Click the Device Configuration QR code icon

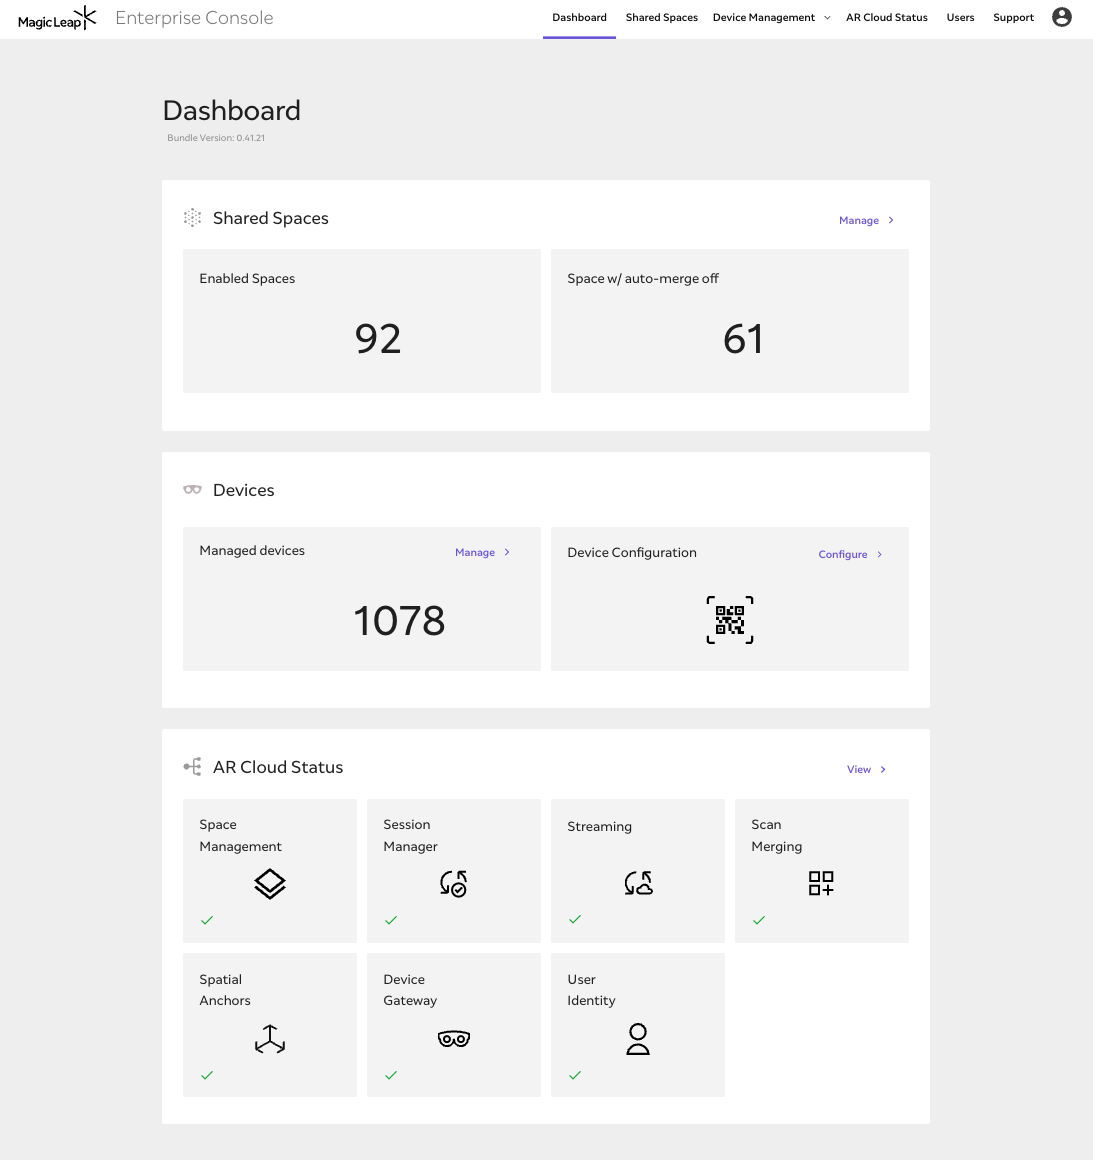[x=730, y=620]
